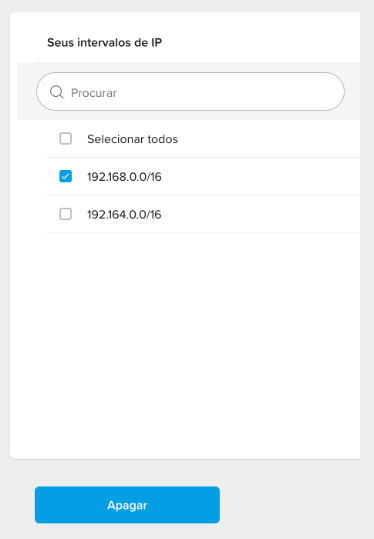The width and height of the screenshot is (374, 539).
Task: Click the 192.164.0.0/16 row's empty right side
Action: pyautogui.click(x=261, y=214)
